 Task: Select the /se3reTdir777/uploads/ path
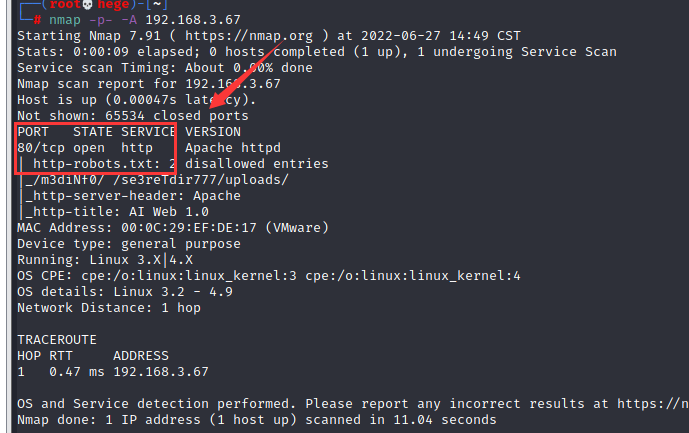point(201,180)
